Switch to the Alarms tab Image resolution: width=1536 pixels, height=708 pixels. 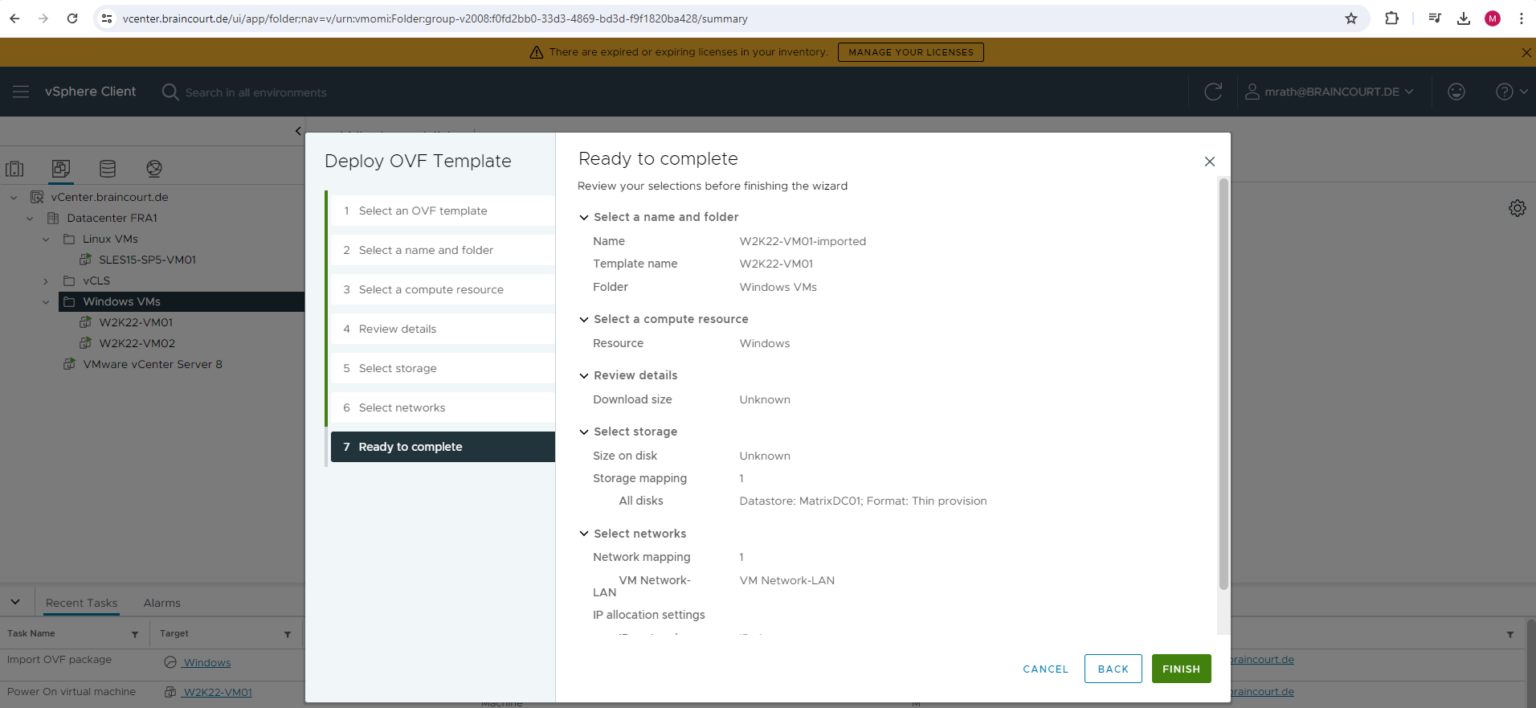point(161,602)
